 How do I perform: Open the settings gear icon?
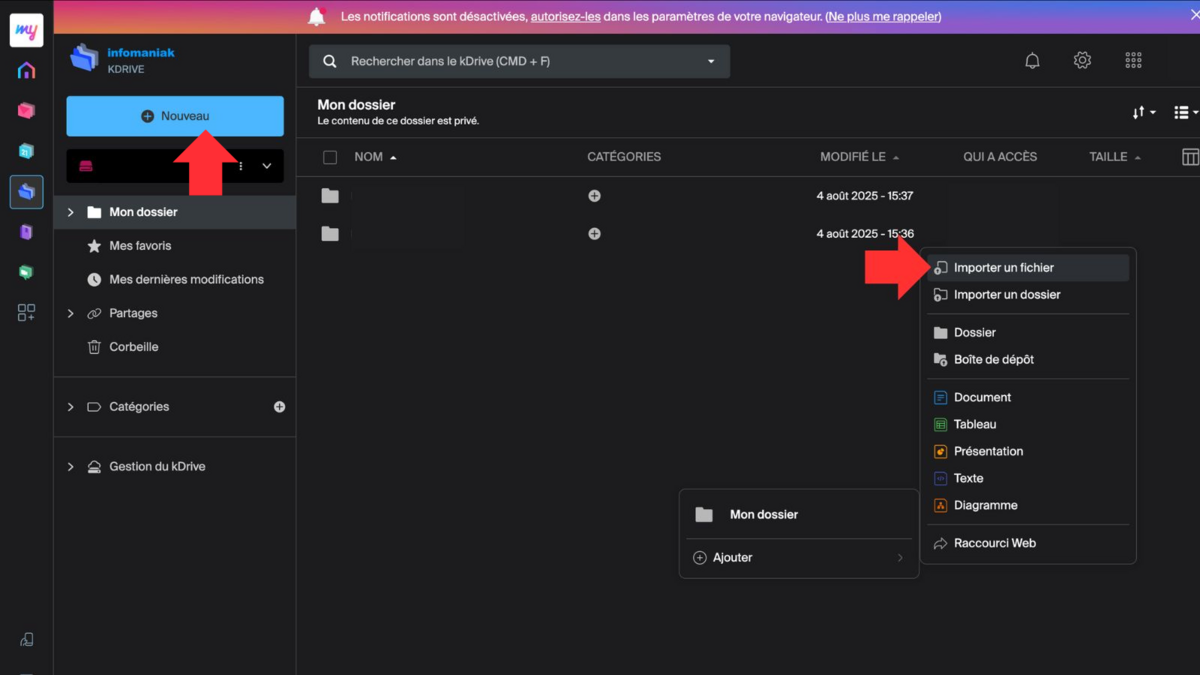(1082, 61)
